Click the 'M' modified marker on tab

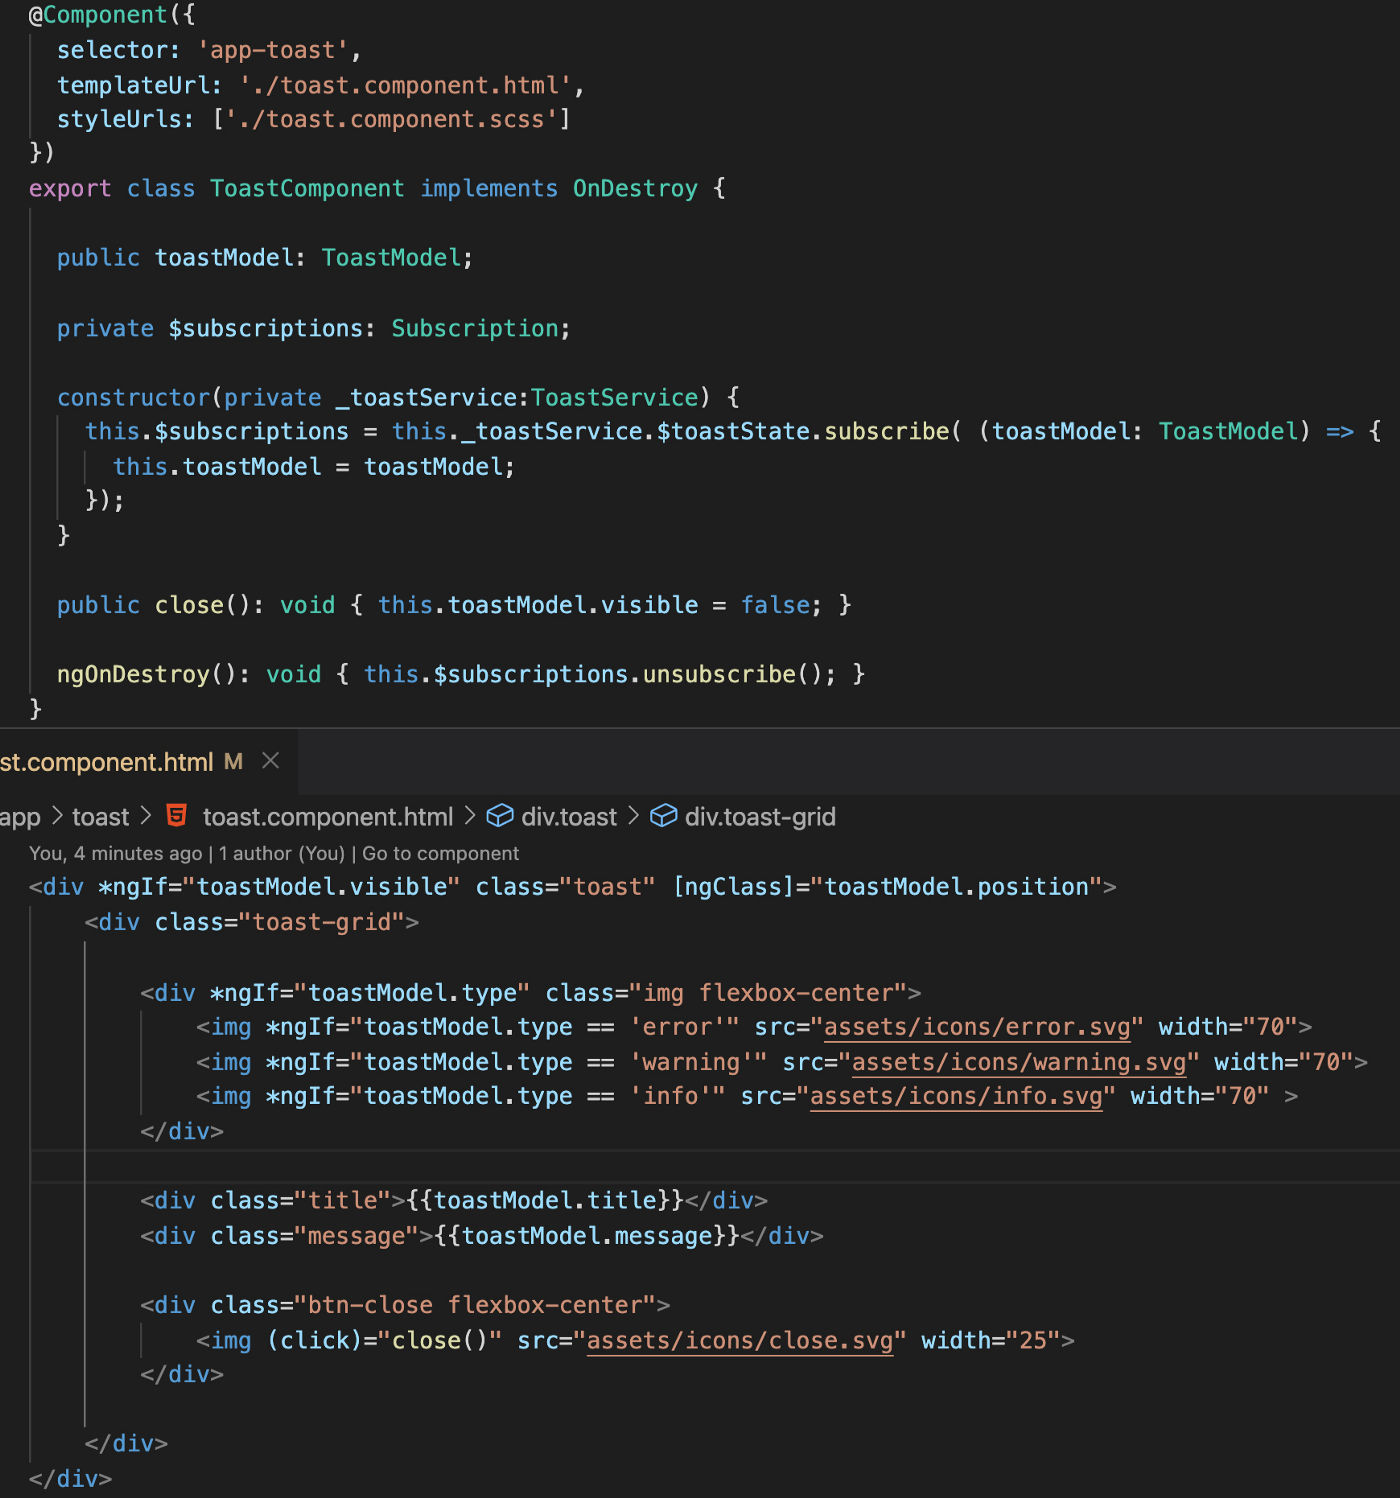(233, 762)
